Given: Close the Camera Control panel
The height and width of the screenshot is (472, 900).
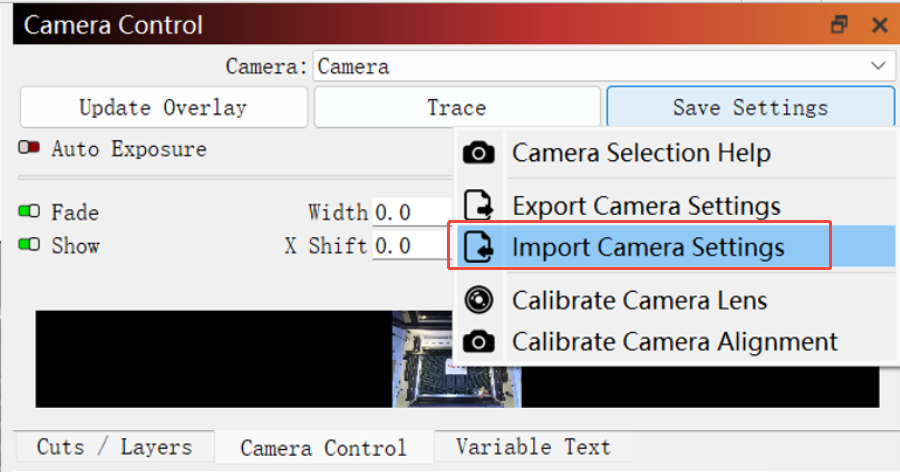Looking at the screenshot, I should 879,25.
